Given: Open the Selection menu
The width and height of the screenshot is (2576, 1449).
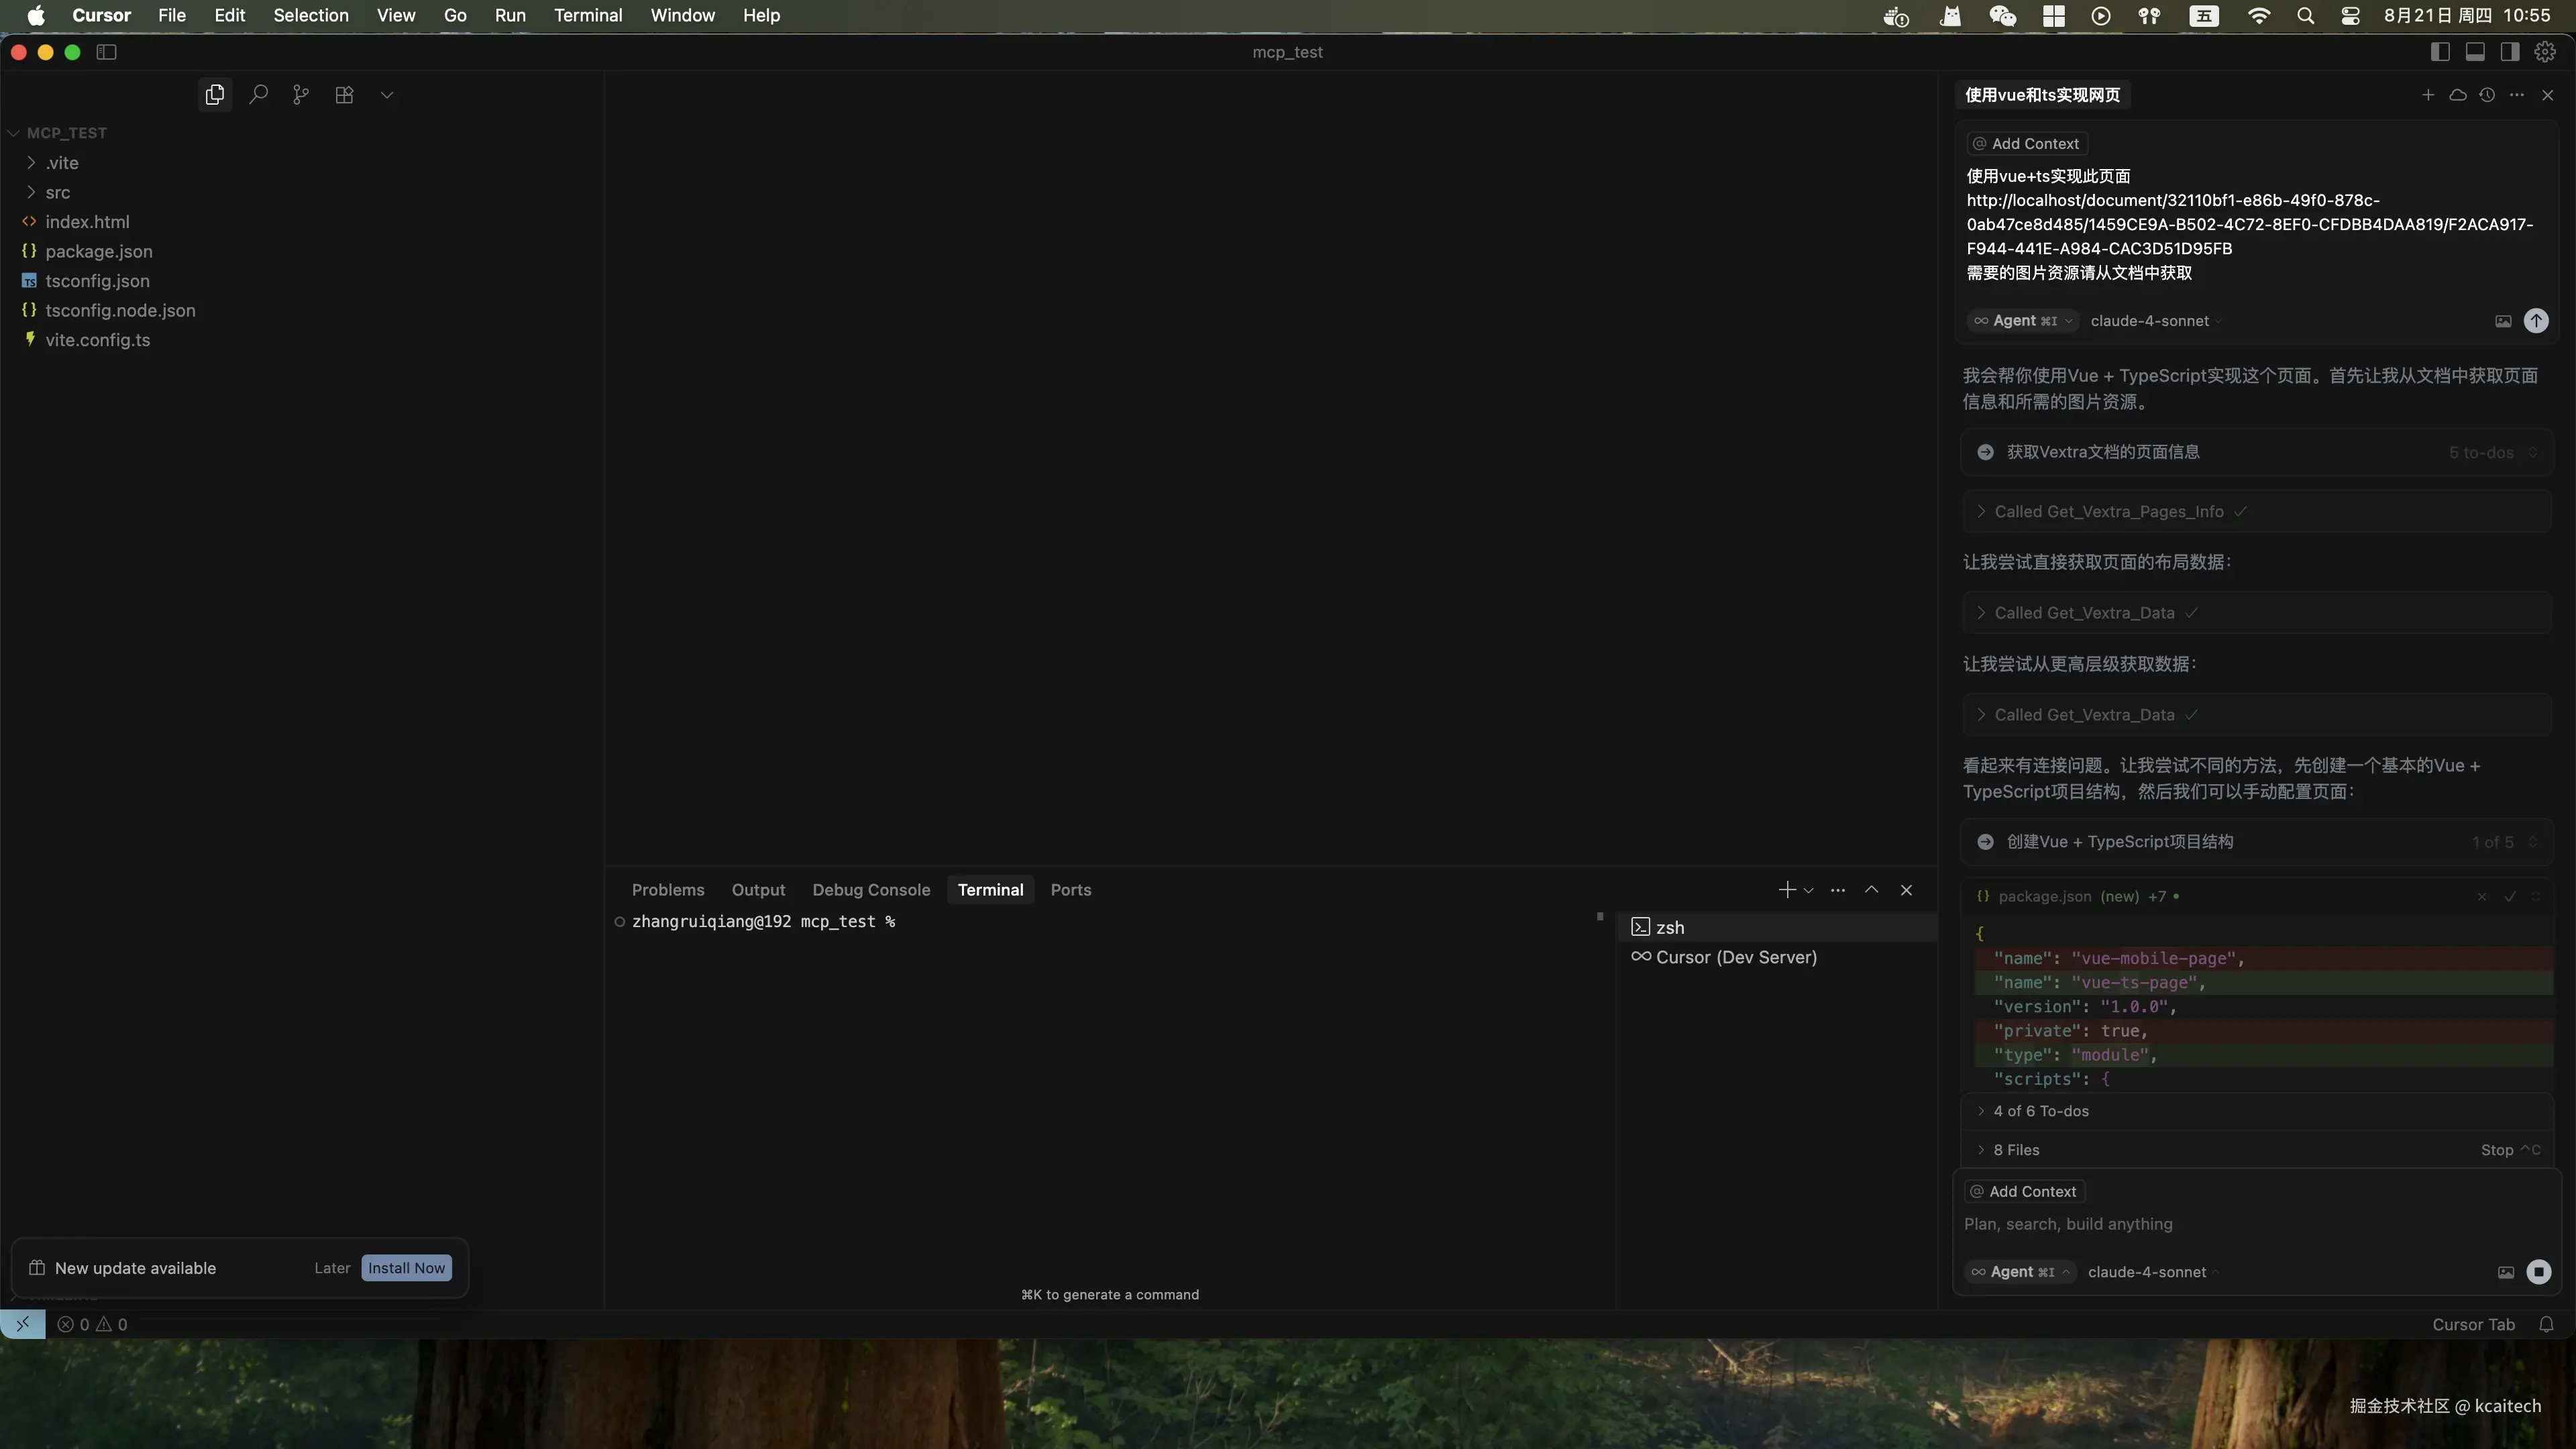Looking at the screenshot, I should [x=310, y=15].
